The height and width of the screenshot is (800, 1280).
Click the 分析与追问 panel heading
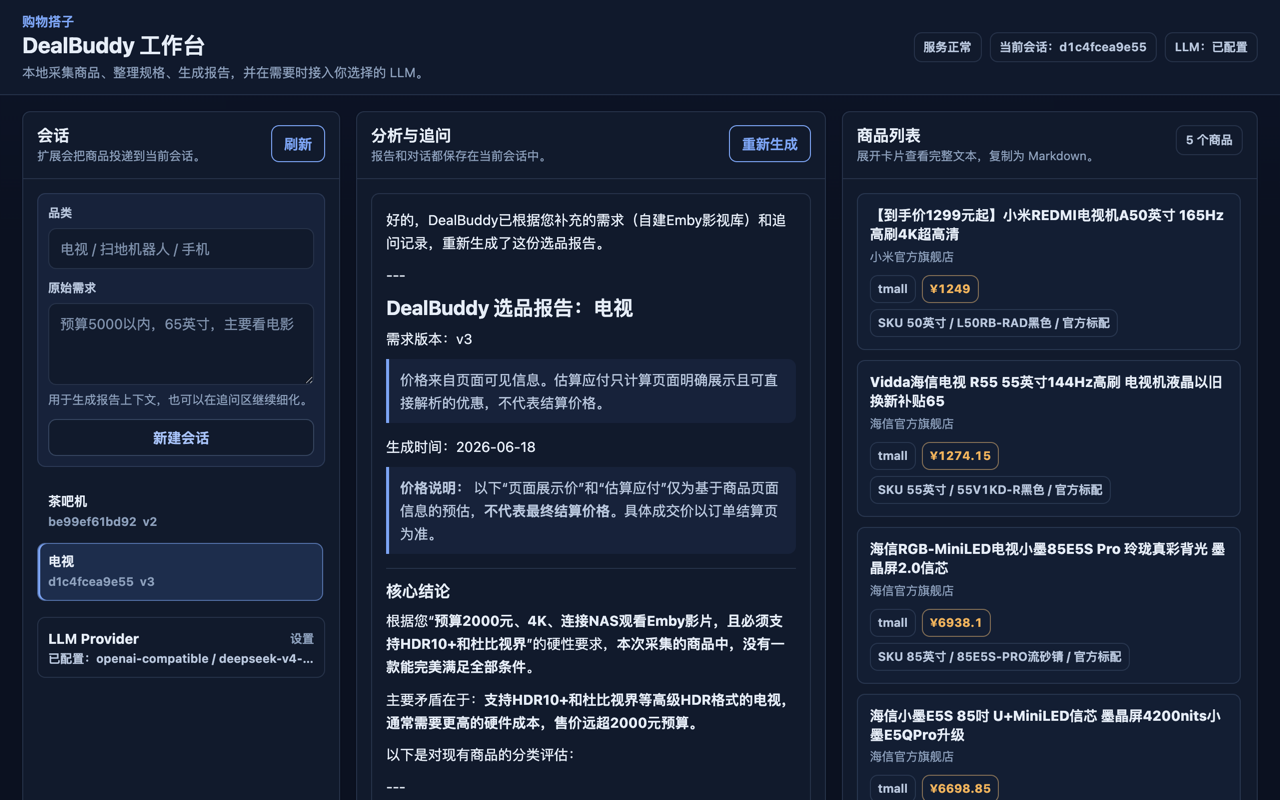click(411, 135)
